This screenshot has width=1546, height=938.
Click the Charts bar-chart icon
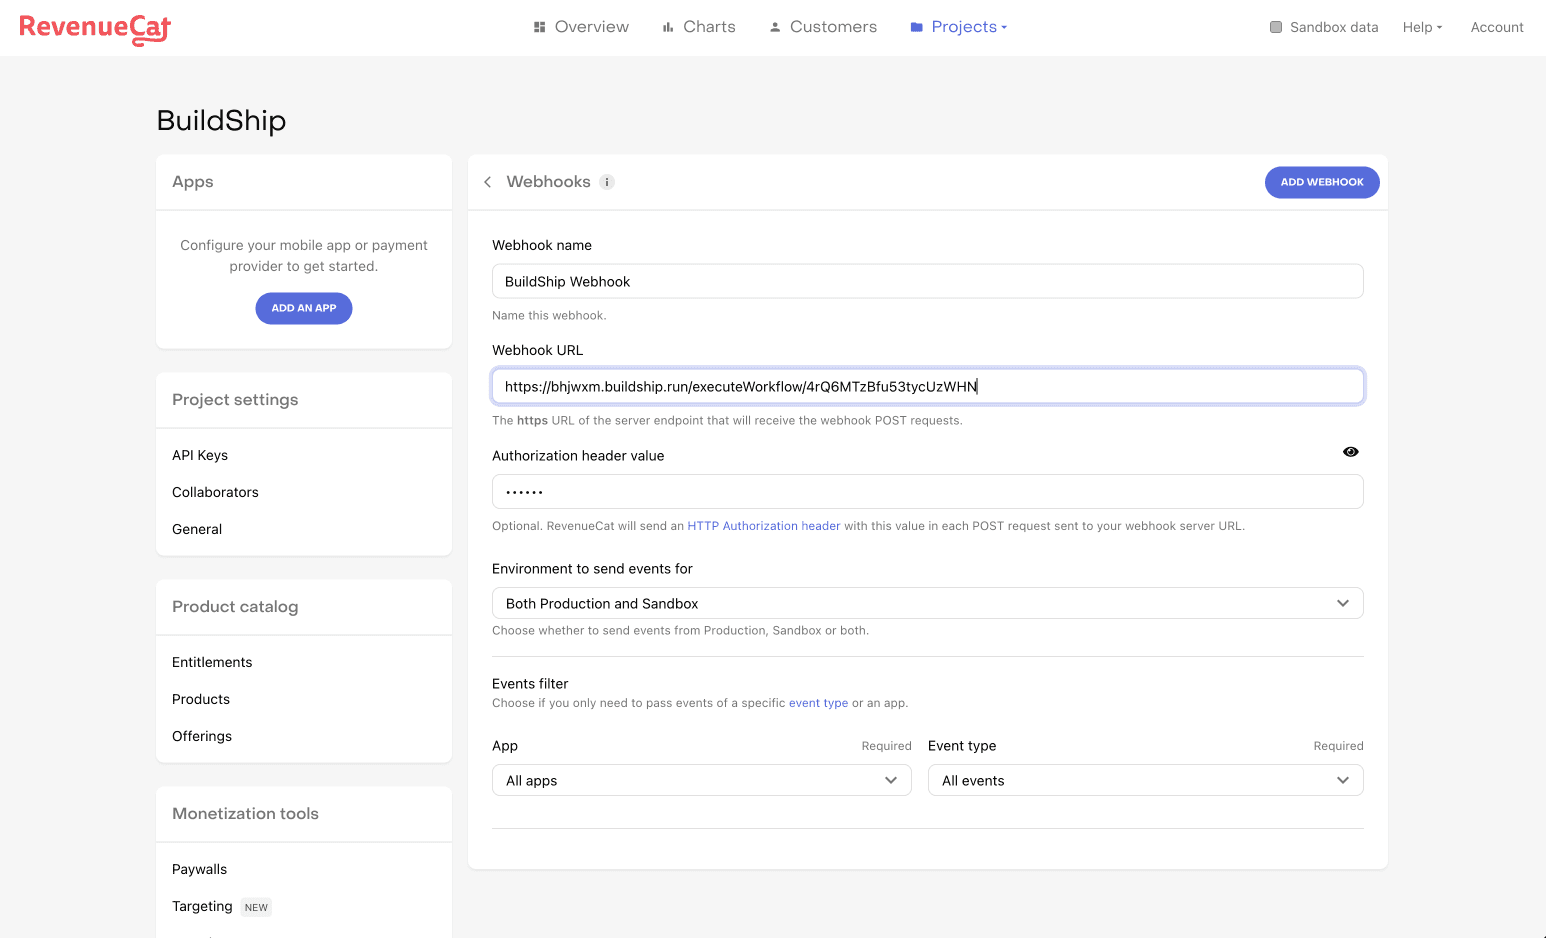(668, 26)
